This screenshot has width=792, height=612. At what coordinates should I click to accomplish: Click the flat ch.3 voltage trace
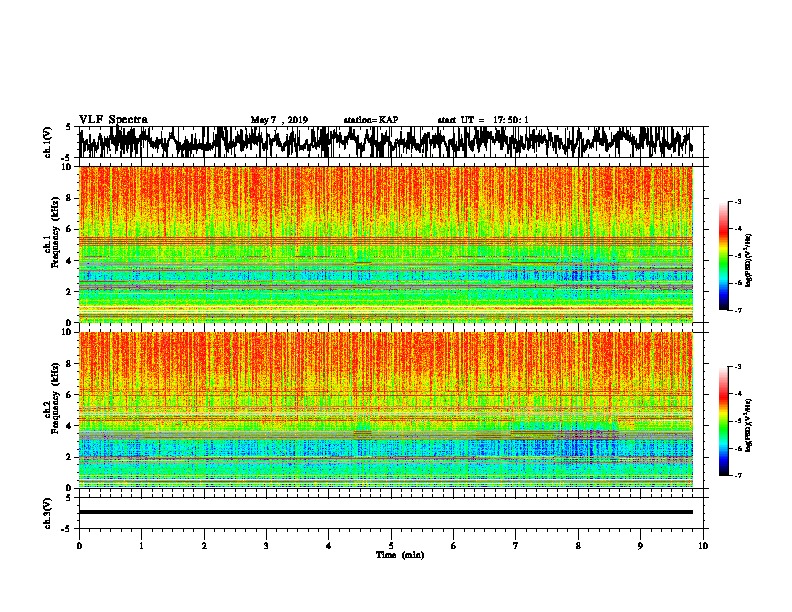[x=385, y=512]
